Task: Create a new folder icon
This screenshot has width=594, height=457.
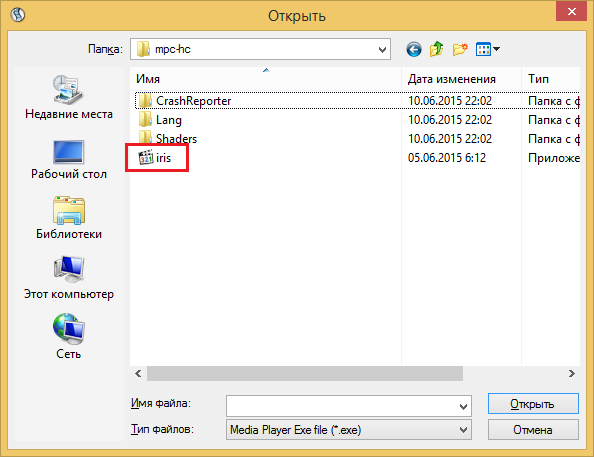Action: pyautogui.click(x=460, y=49)
